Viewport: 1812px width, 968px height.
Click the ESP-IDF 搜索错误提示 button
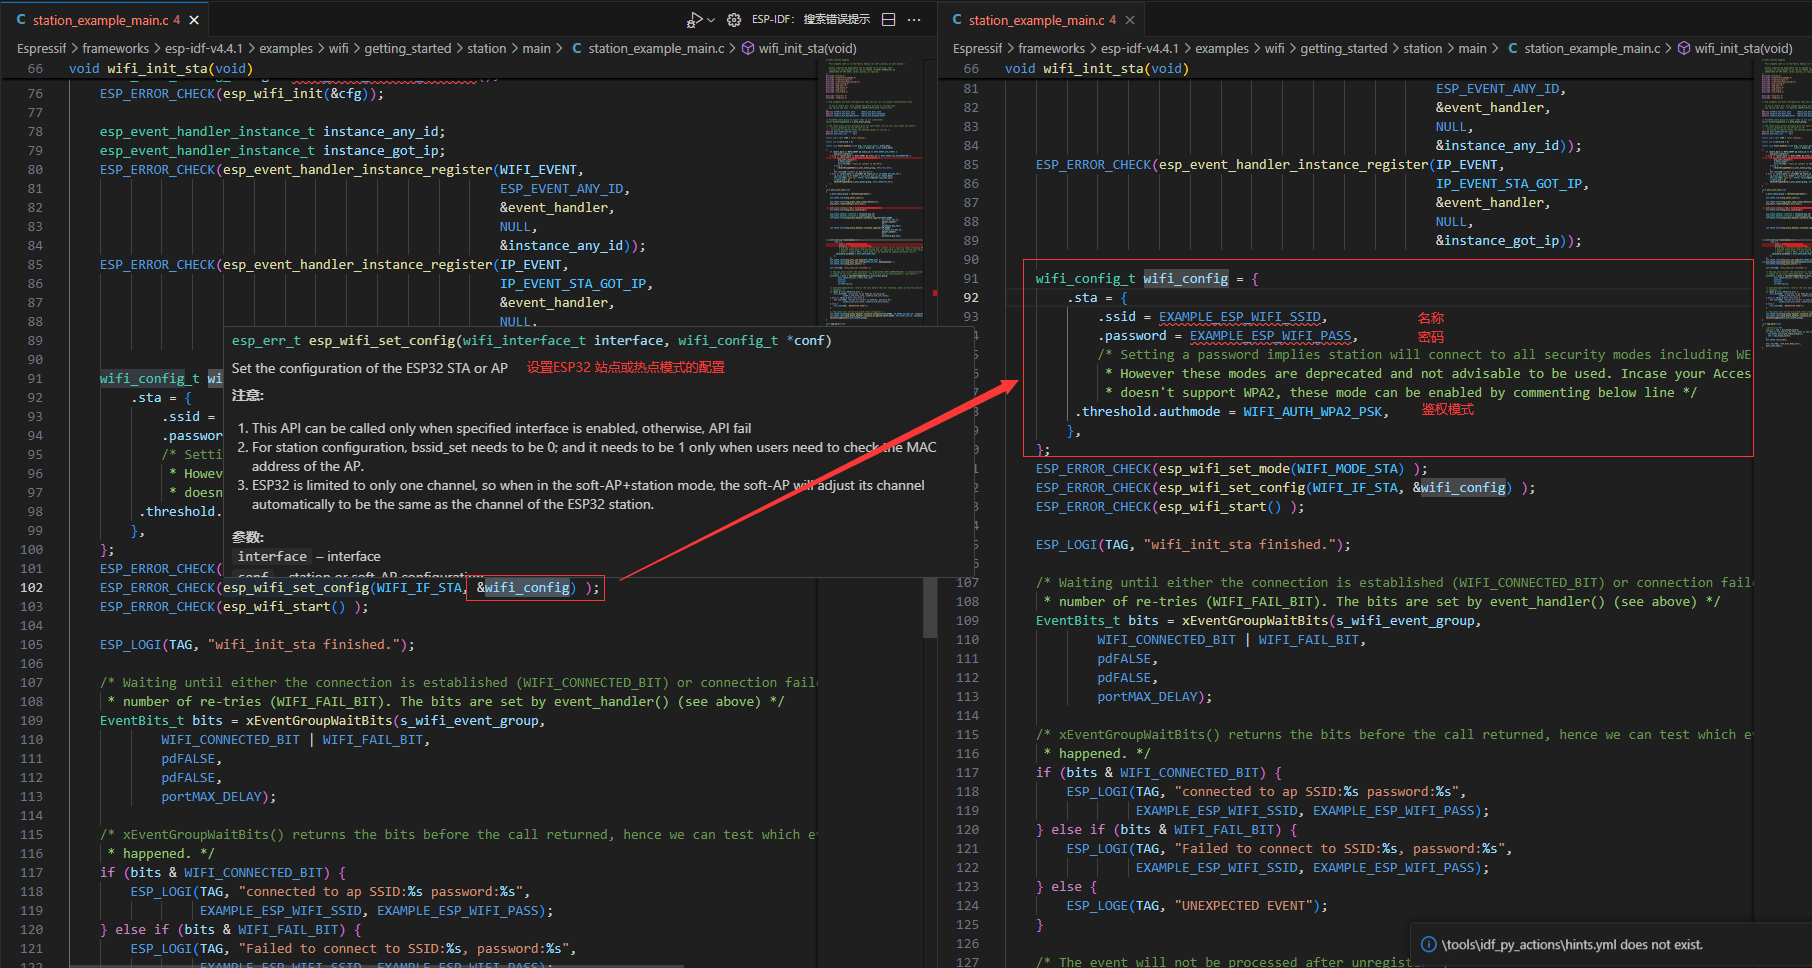point(810,20)
